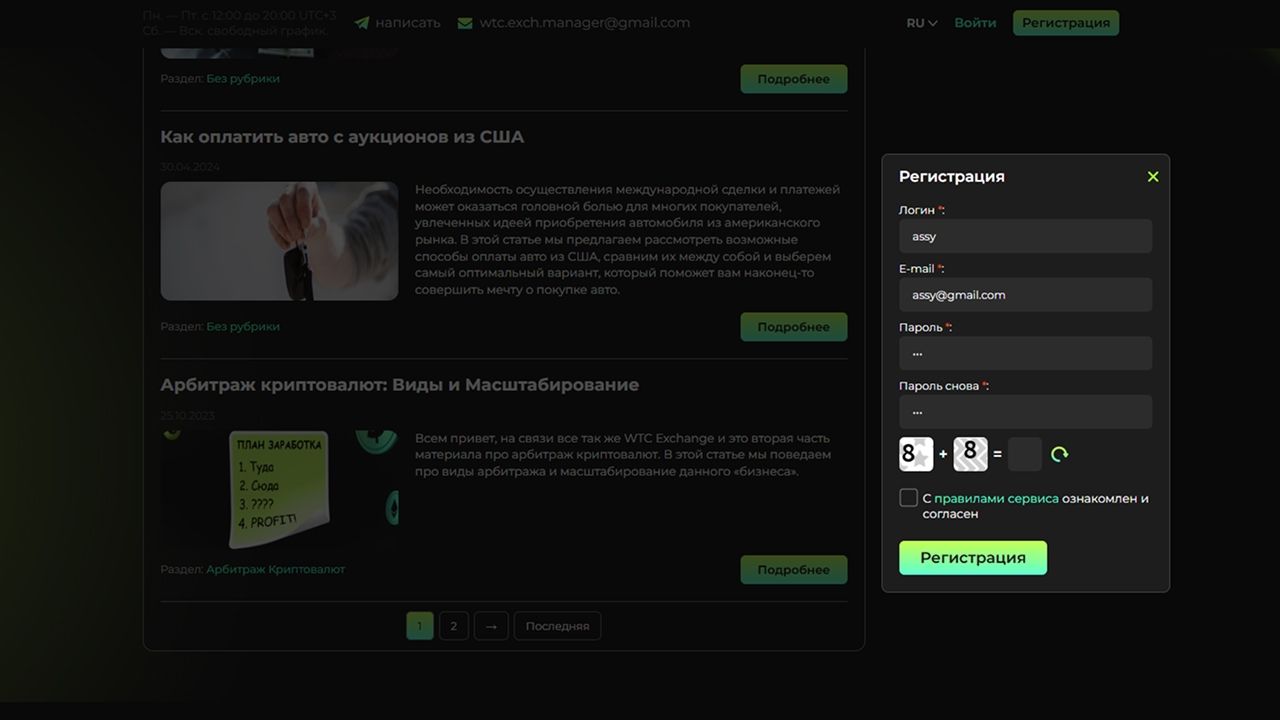
Task: Click Войти in the header
Action: coord(975,23)
